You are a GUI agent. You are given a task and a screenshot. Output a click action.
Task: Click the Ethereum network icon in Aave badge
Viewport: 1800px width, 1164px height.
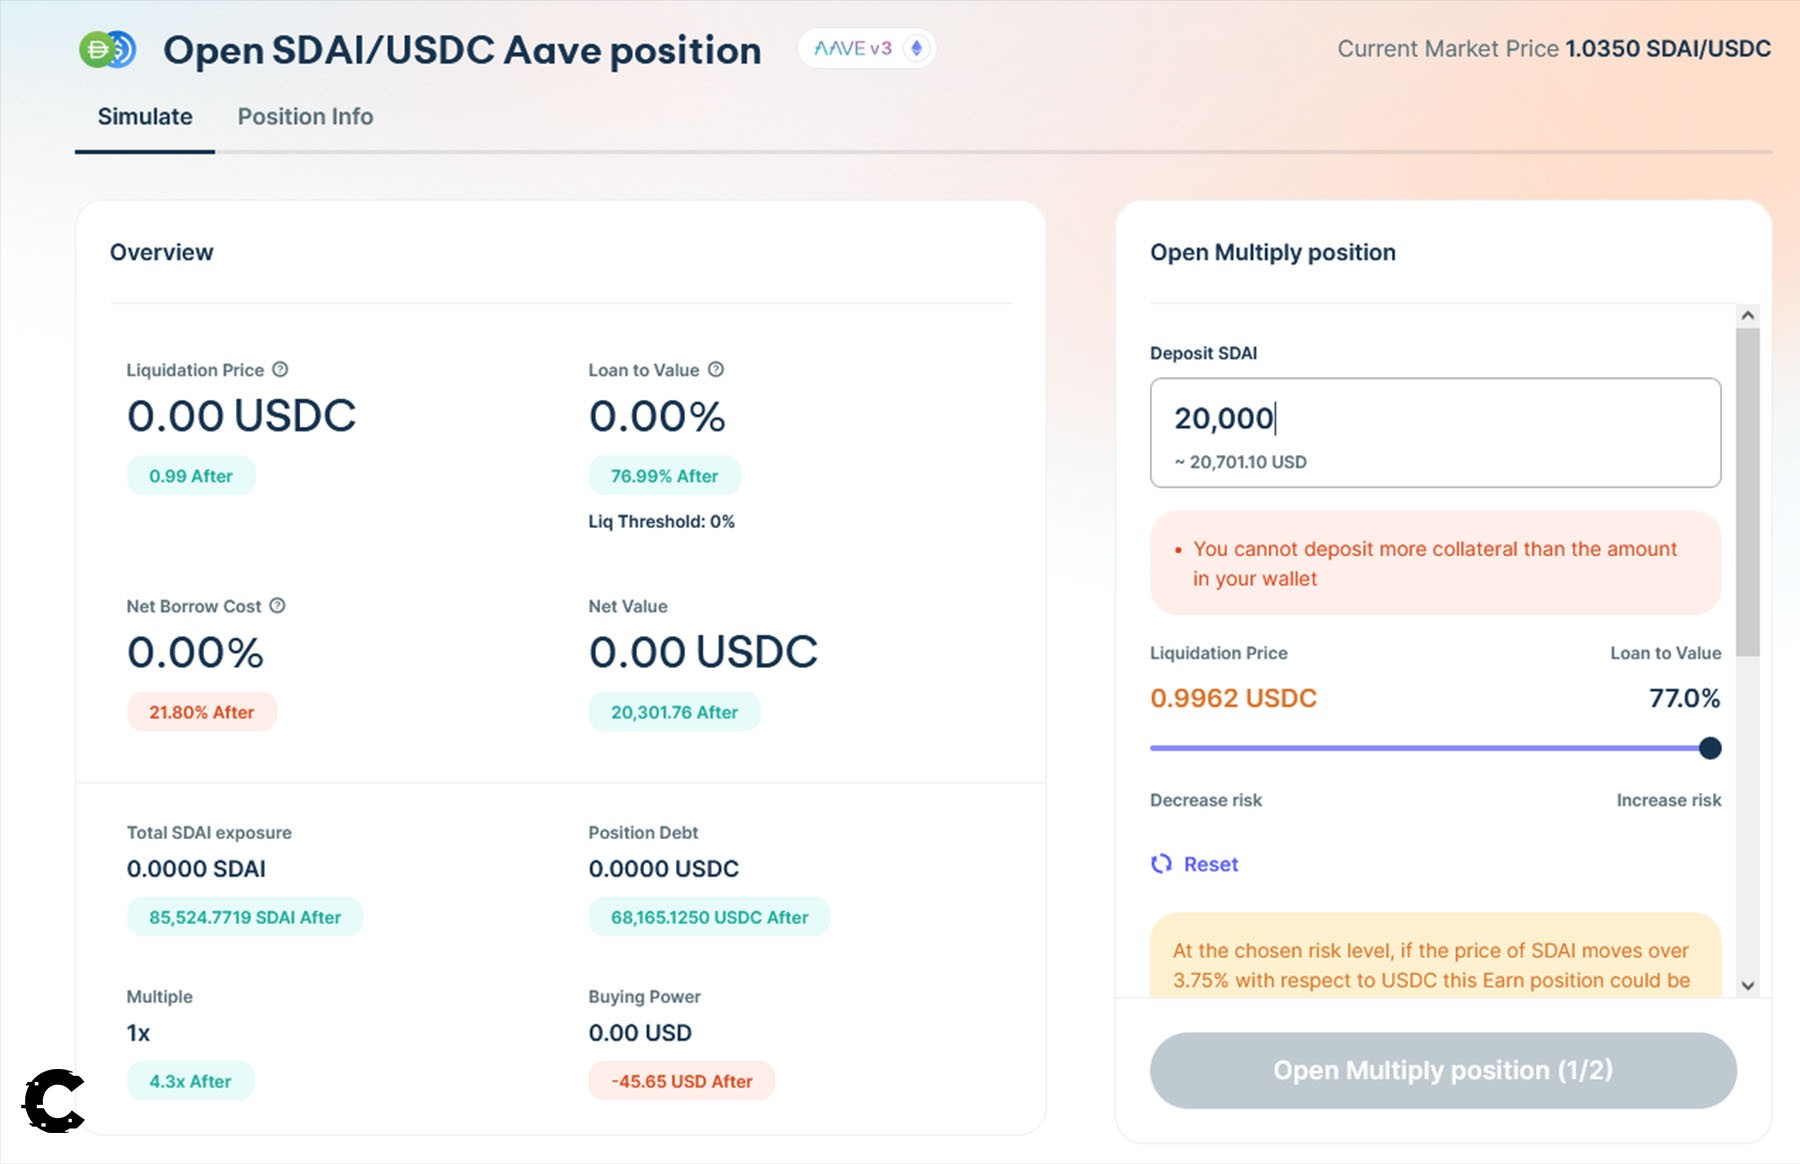916,48
